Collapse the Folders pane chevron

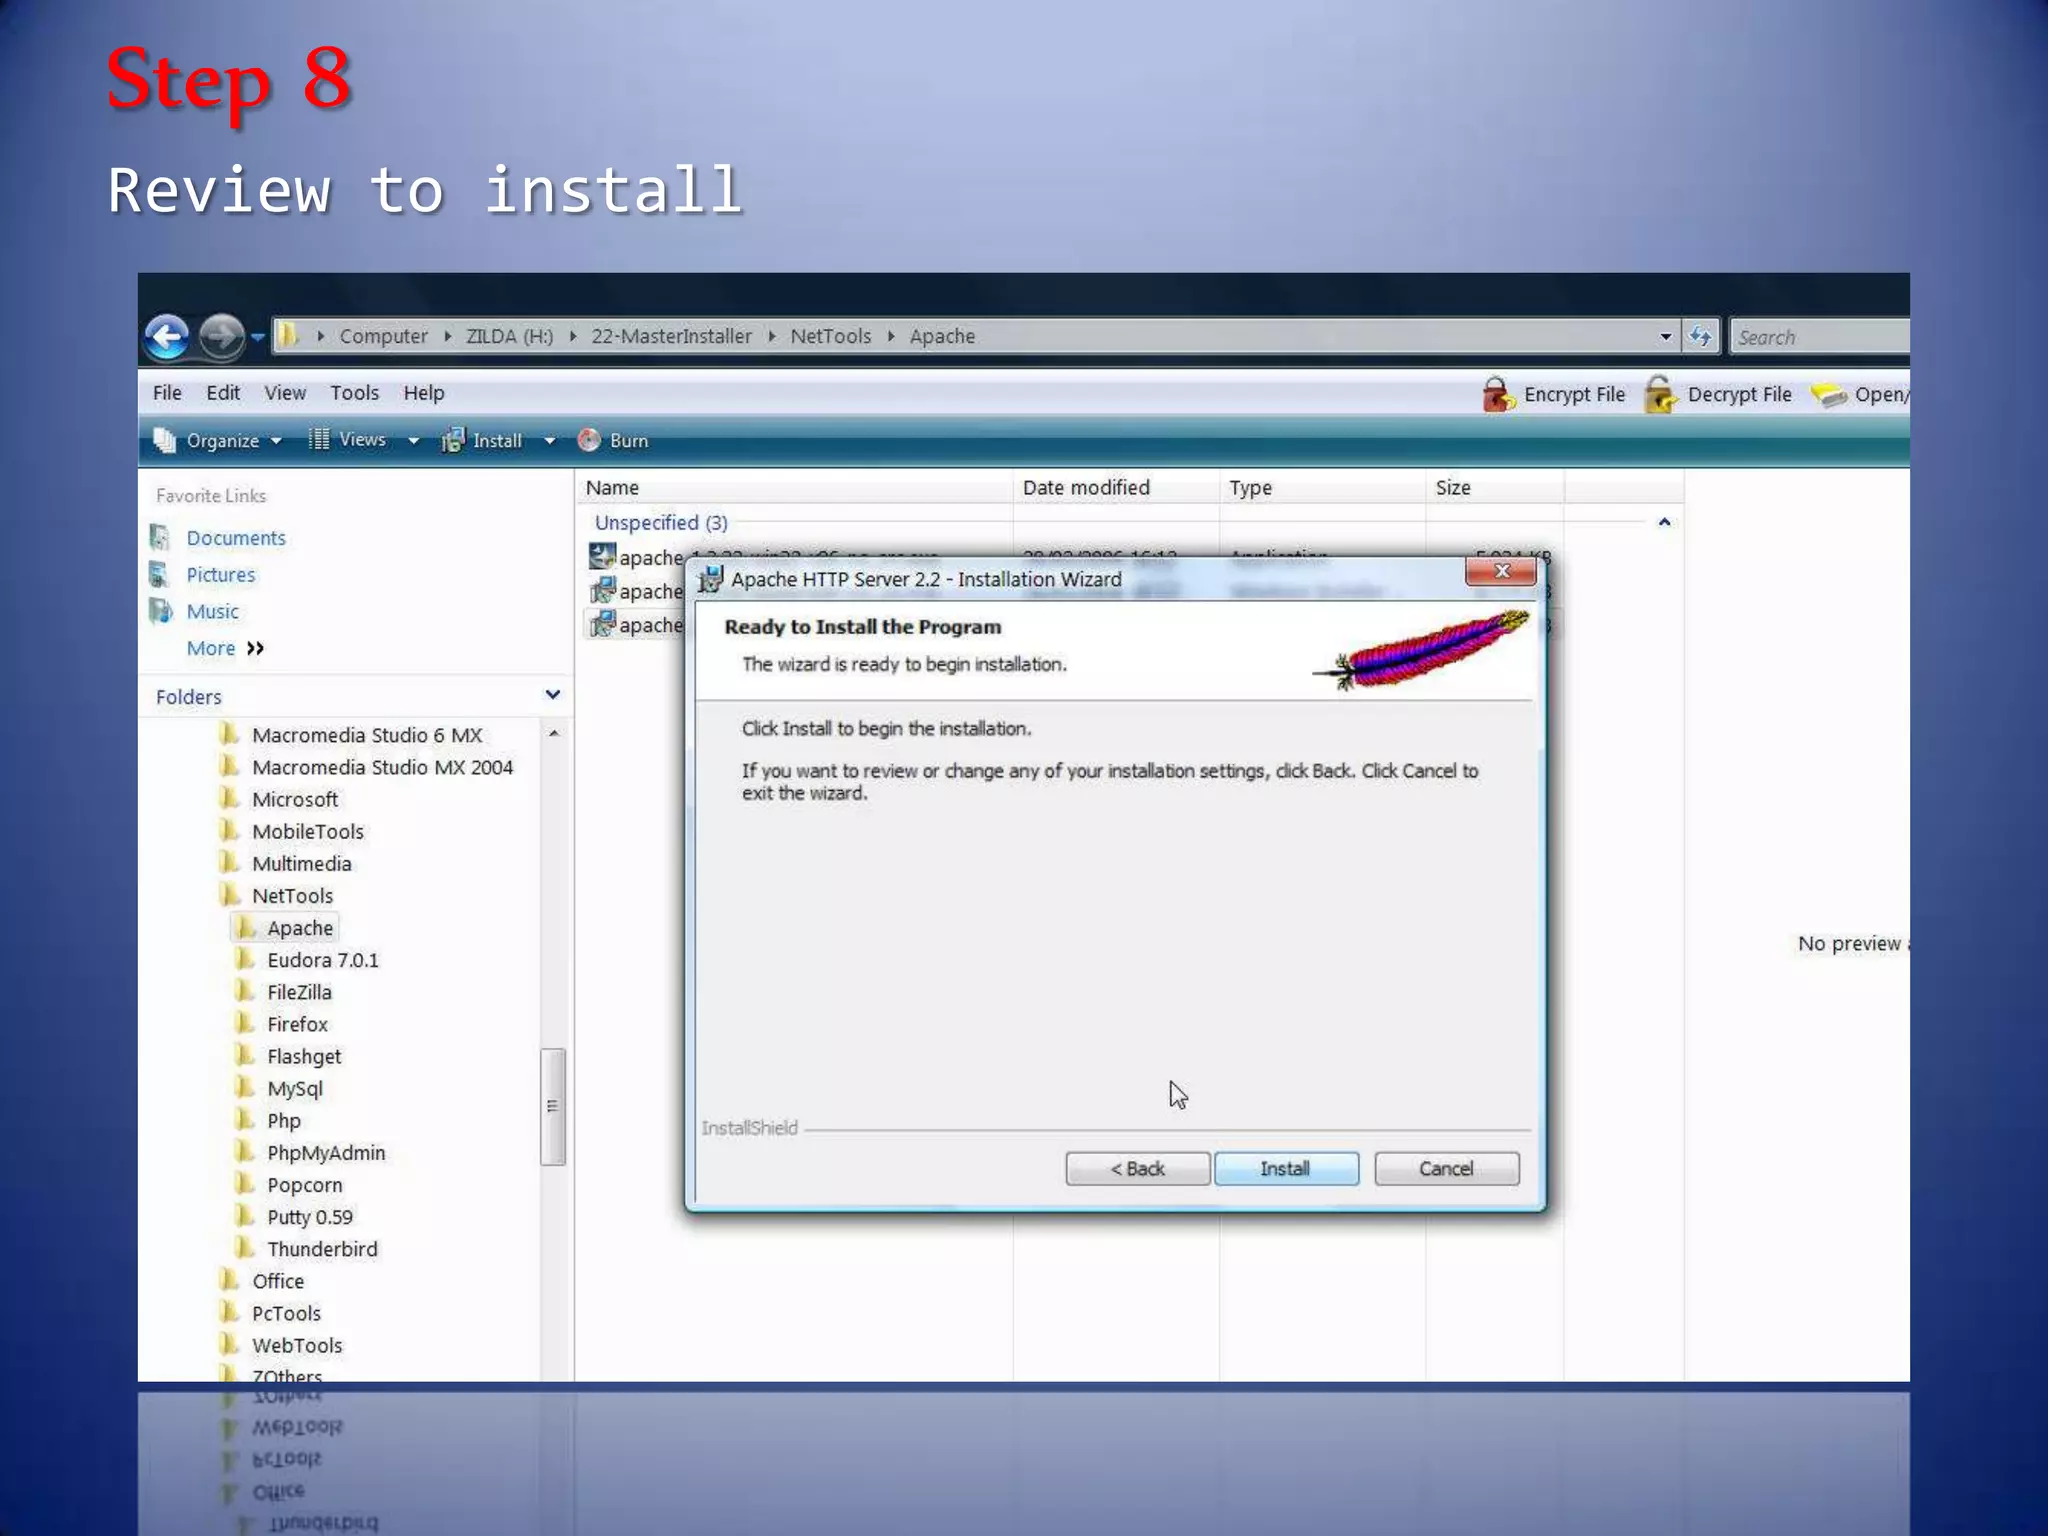[x=552, y=695]
